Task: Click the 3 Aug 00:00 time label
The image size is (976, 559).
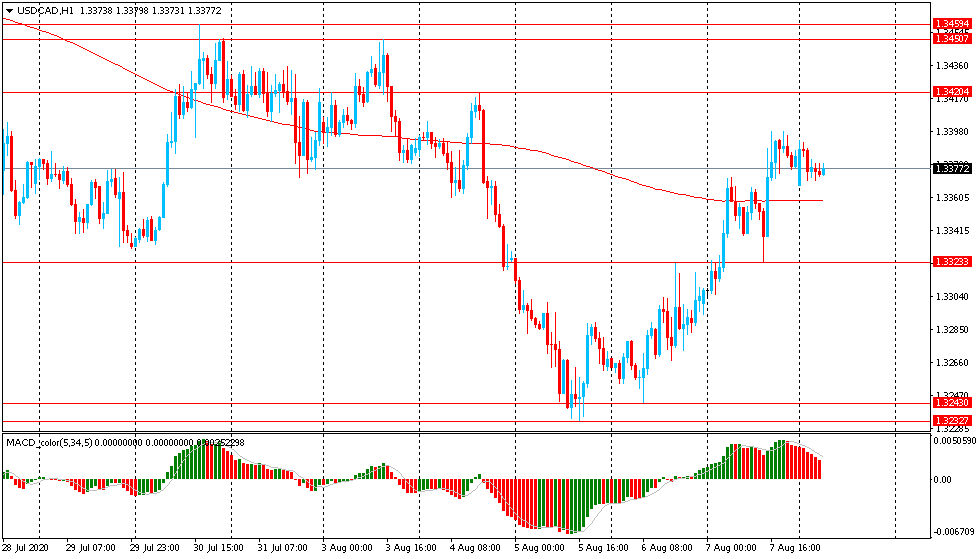Action: click(x=347, y=548)
